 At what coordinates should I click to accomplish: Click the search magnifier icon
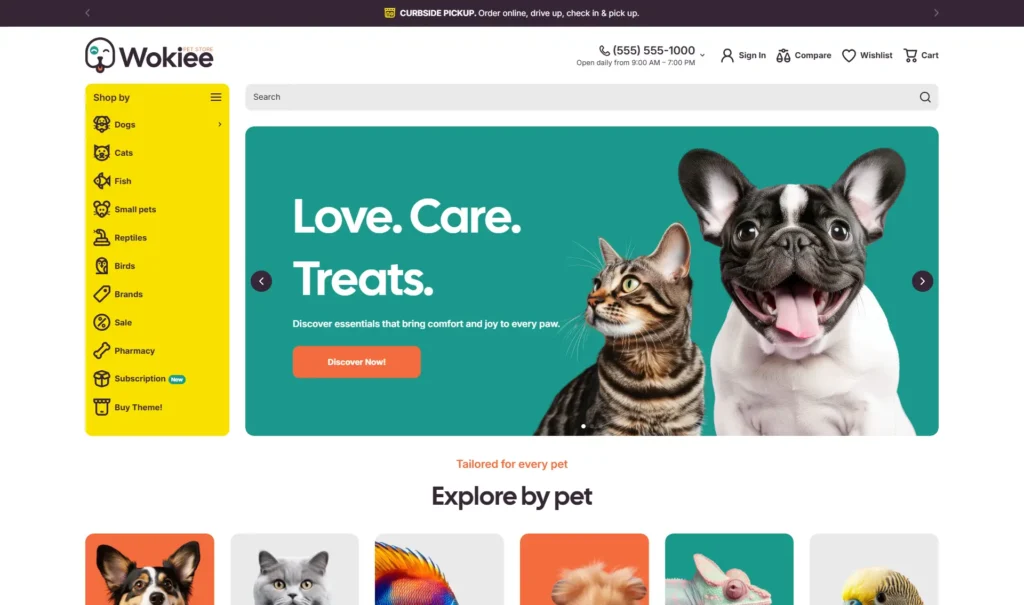click(x=925, y=97)
